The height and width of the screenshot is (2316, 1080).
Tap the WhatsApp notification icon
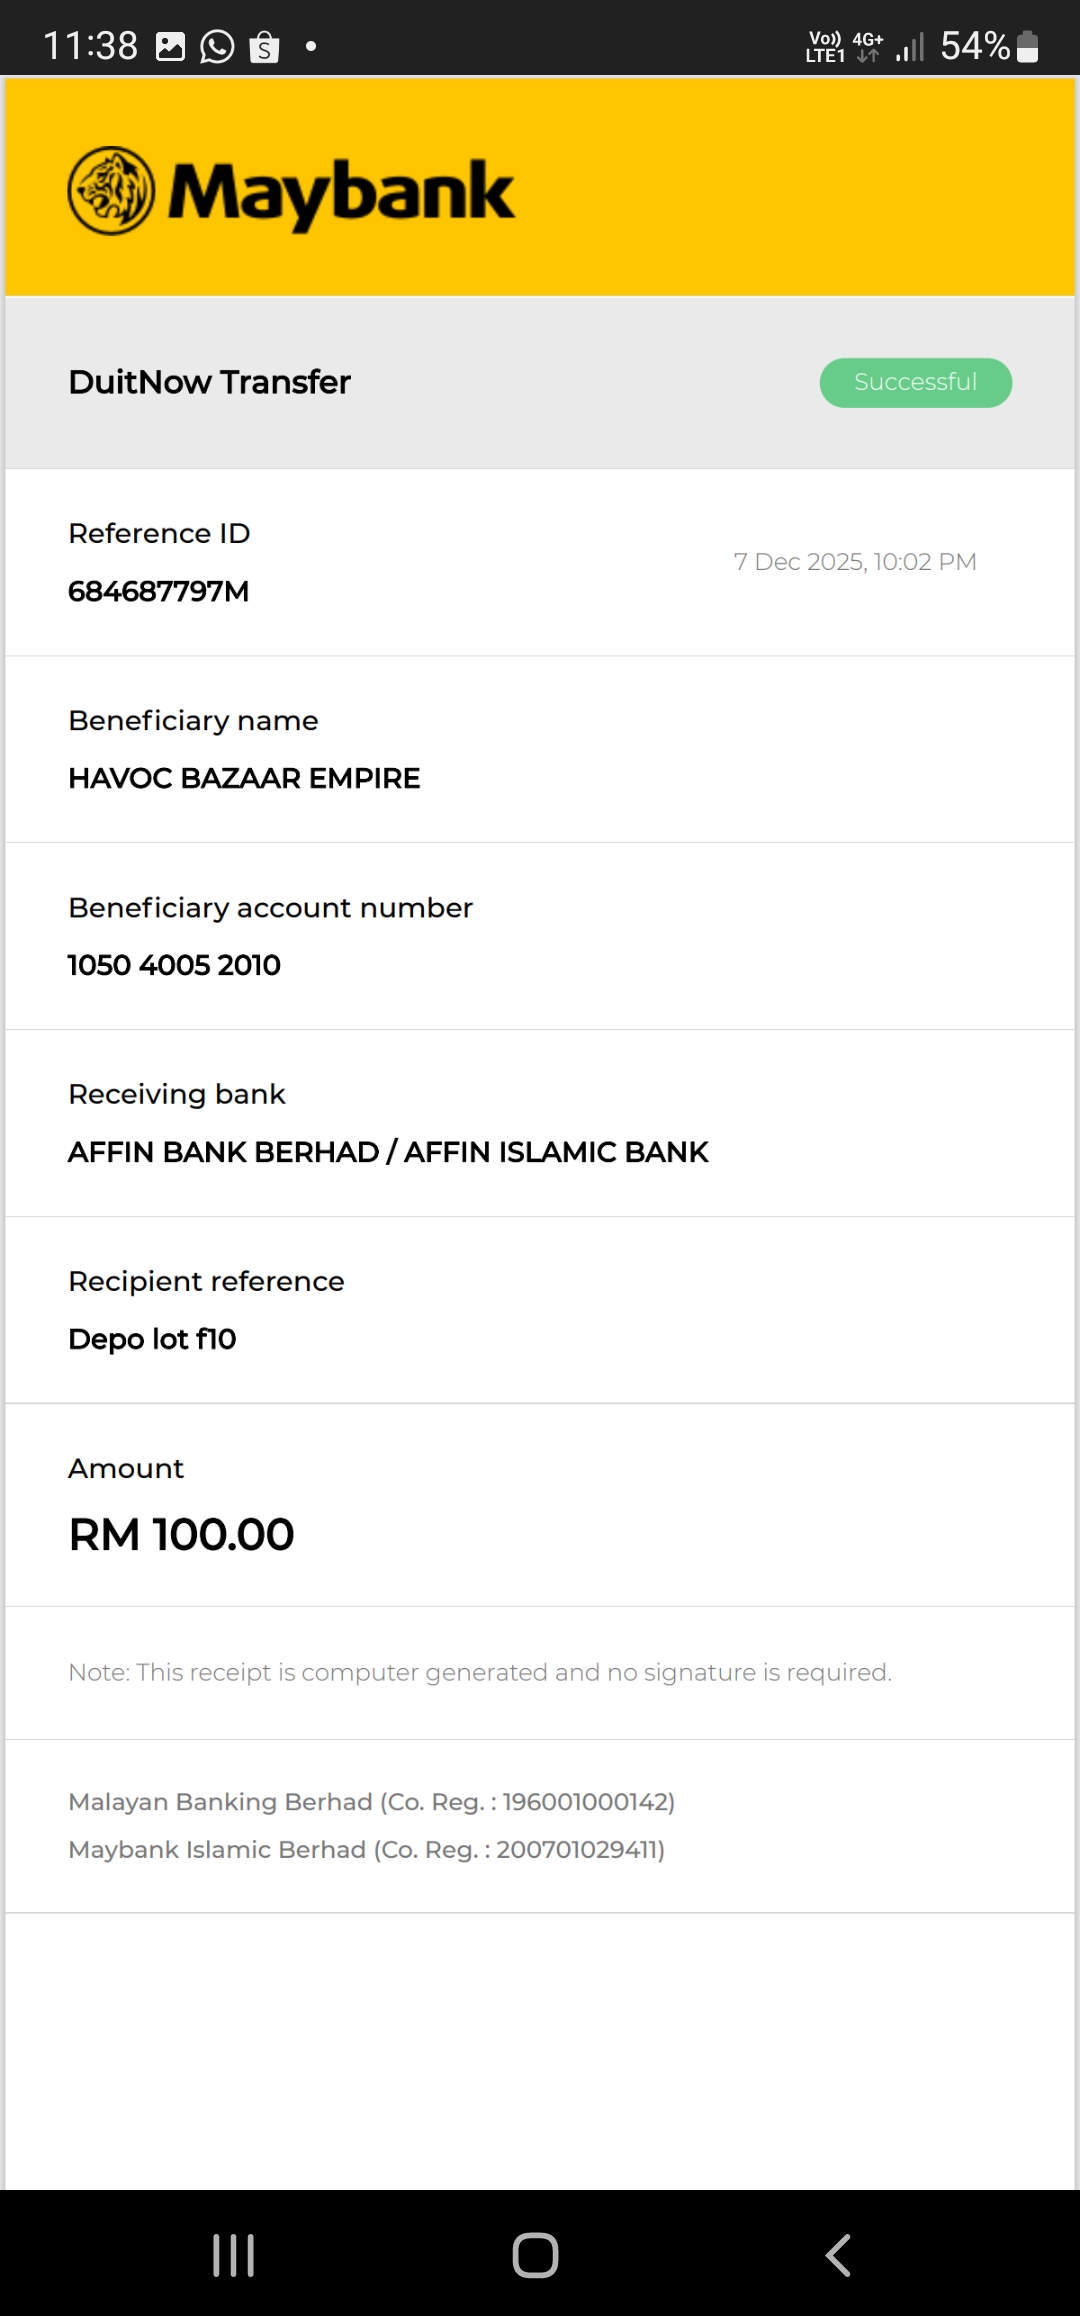[217, 47]
